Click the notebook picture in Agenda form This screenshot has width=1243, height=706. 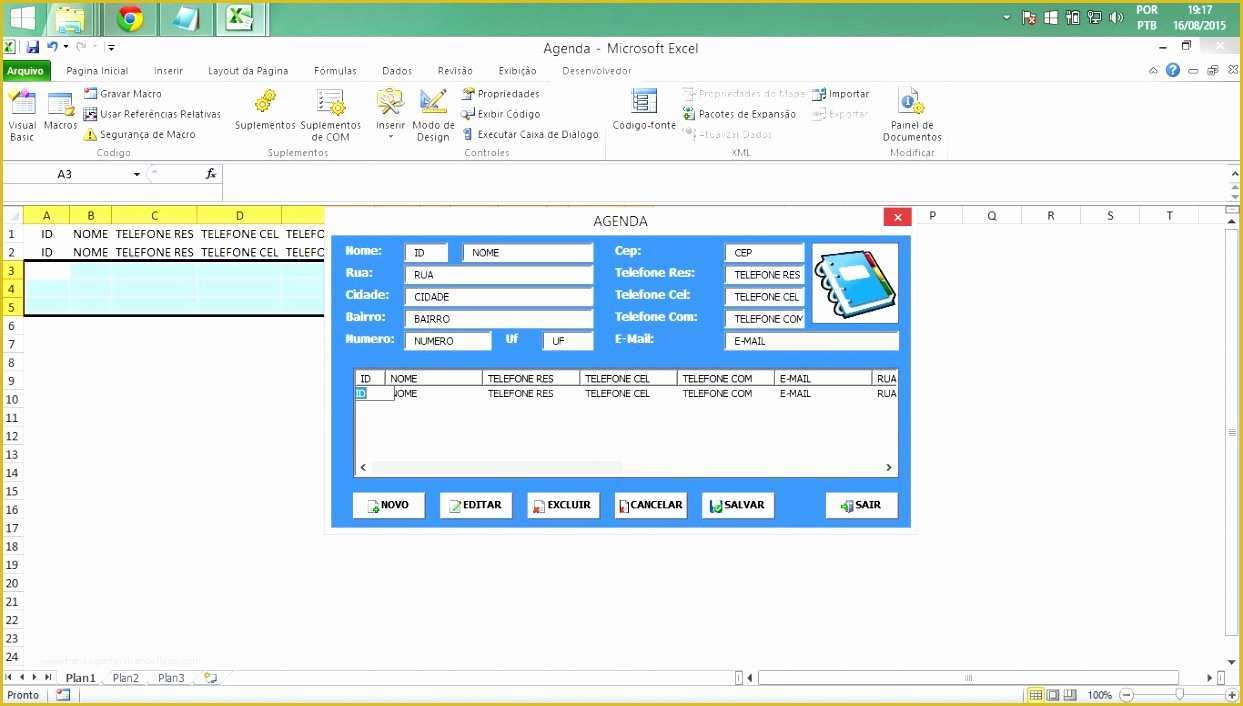pyautogui.click(x=855, y=284)
